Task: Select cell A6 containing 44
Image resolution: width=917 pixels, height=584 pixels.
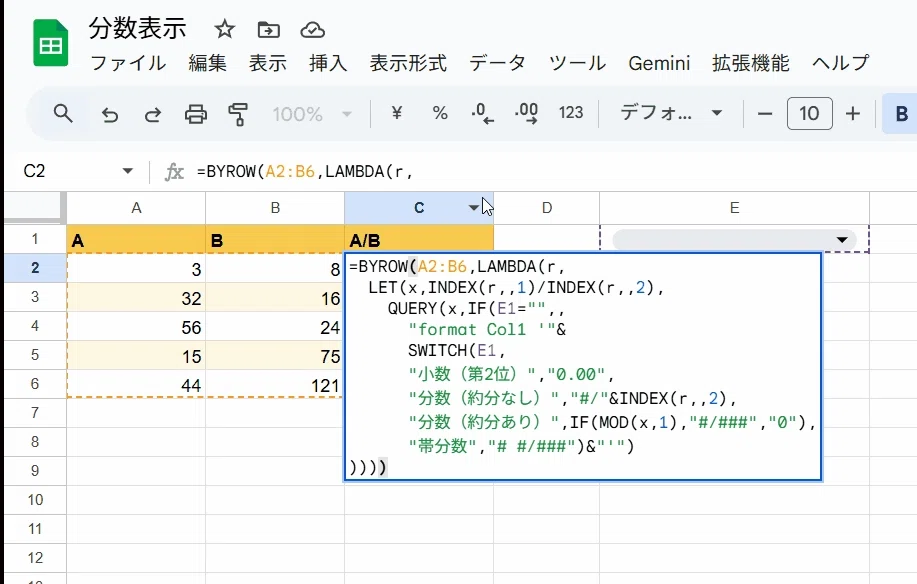Action: (x=136, y=384)
